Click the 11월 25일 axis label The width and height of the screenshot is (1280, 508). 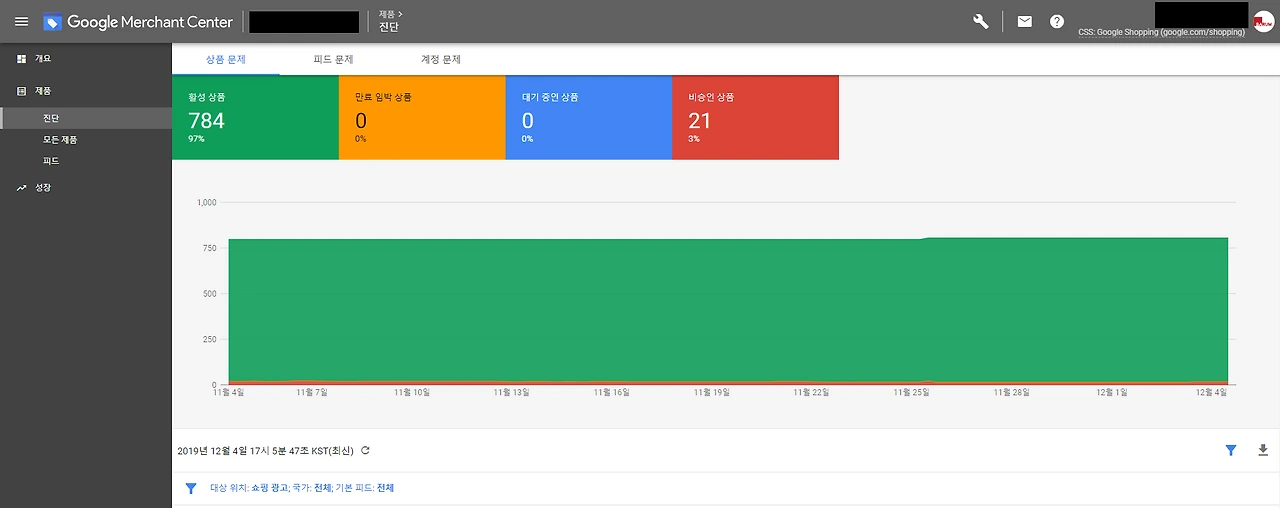click(912, 393)
